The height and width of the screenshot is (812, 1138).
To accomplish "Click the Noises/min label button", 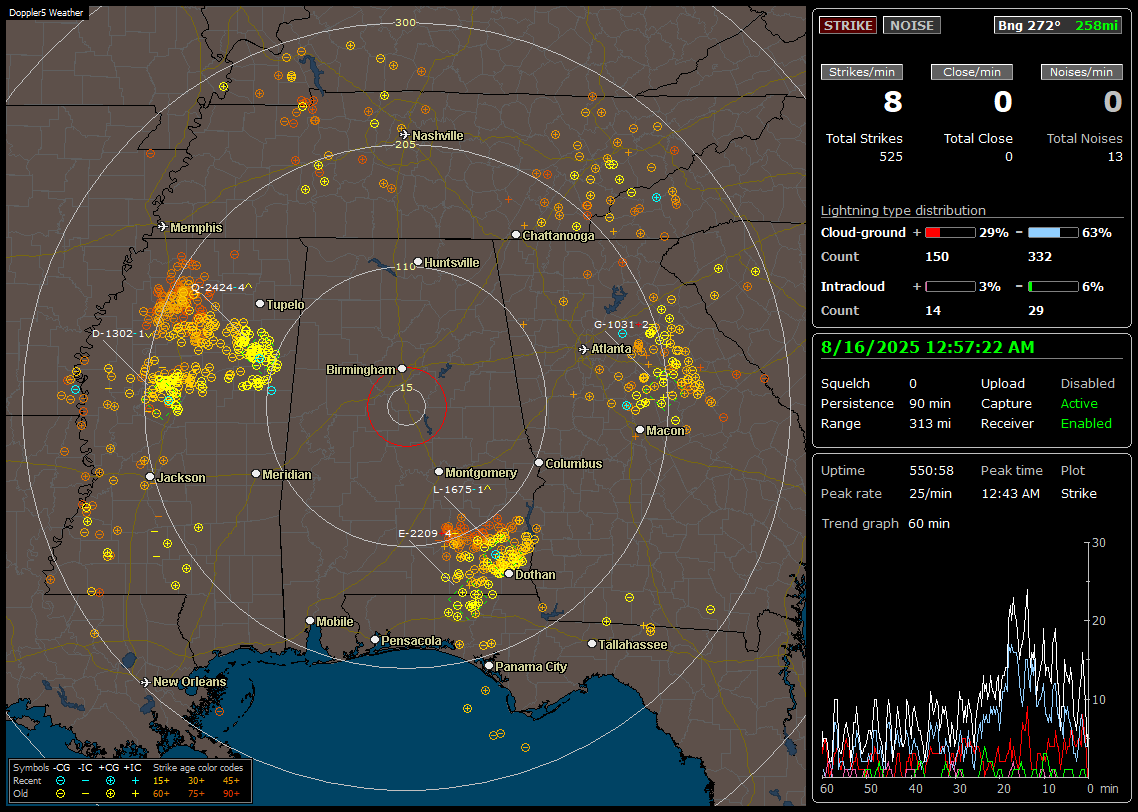I will pos(1081,72).
